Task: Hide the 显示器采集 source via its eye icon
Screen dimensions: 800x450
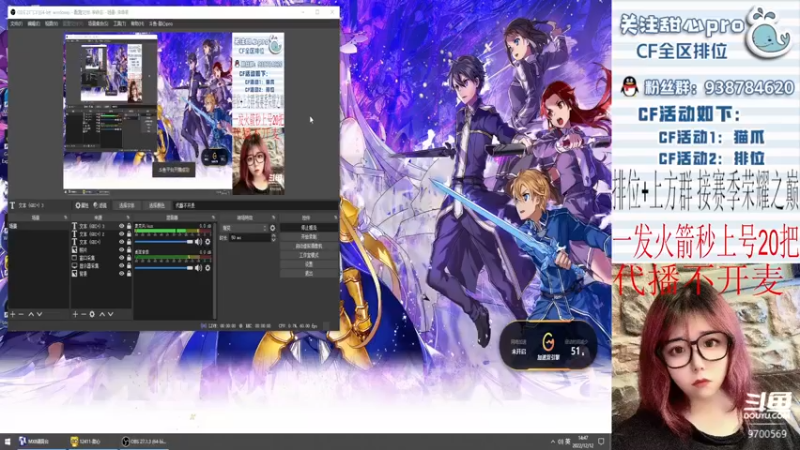Action: 121,266
